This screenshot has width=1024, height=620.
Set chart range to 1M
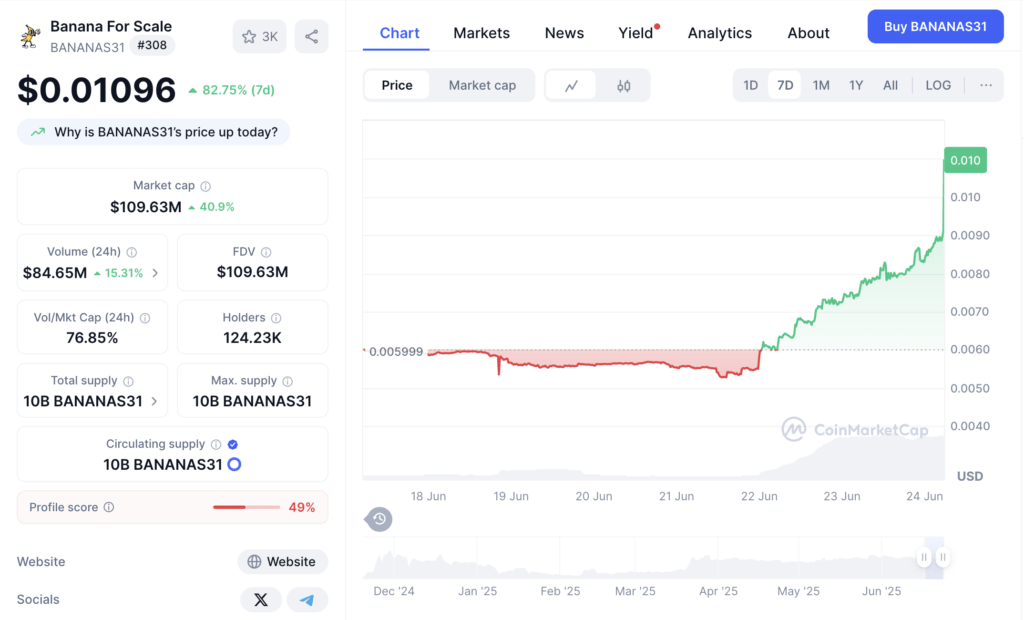pyautogui.click(x=821, y=86)
